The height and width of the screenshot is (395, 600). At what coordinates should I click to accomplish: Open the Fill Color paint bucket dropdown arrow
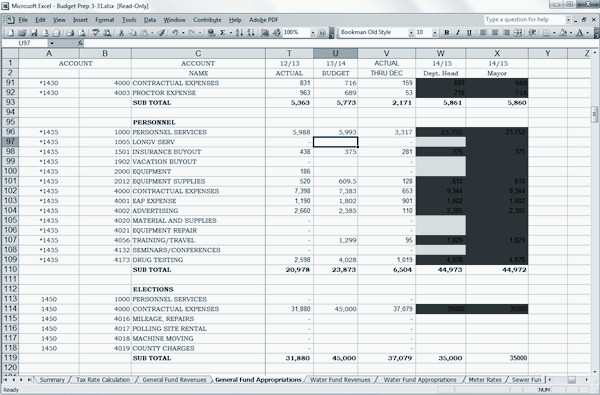coord(571,33)
